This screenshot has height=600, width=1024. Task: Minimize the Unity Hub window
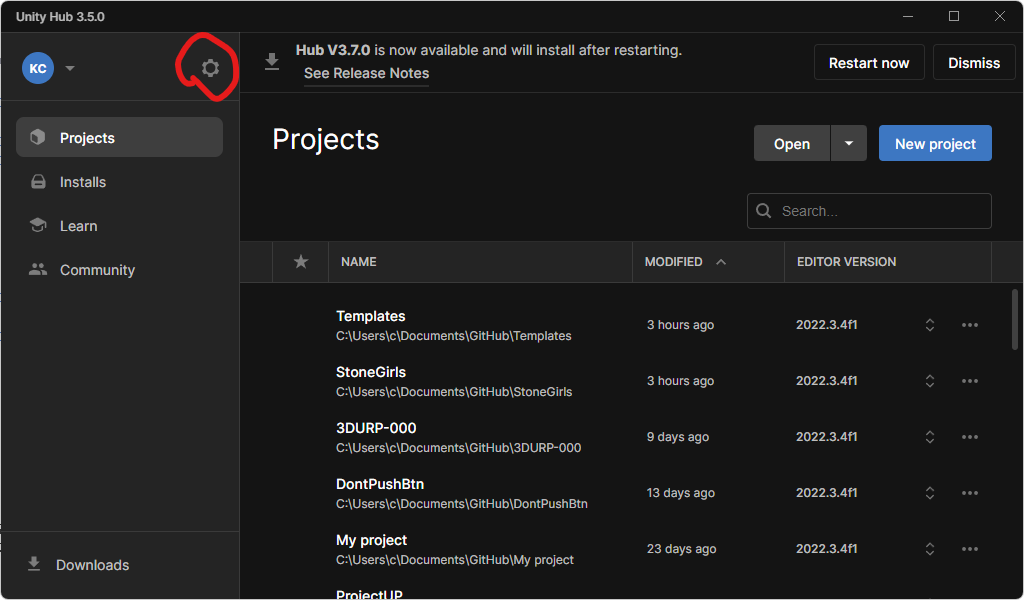coord(908,16)
